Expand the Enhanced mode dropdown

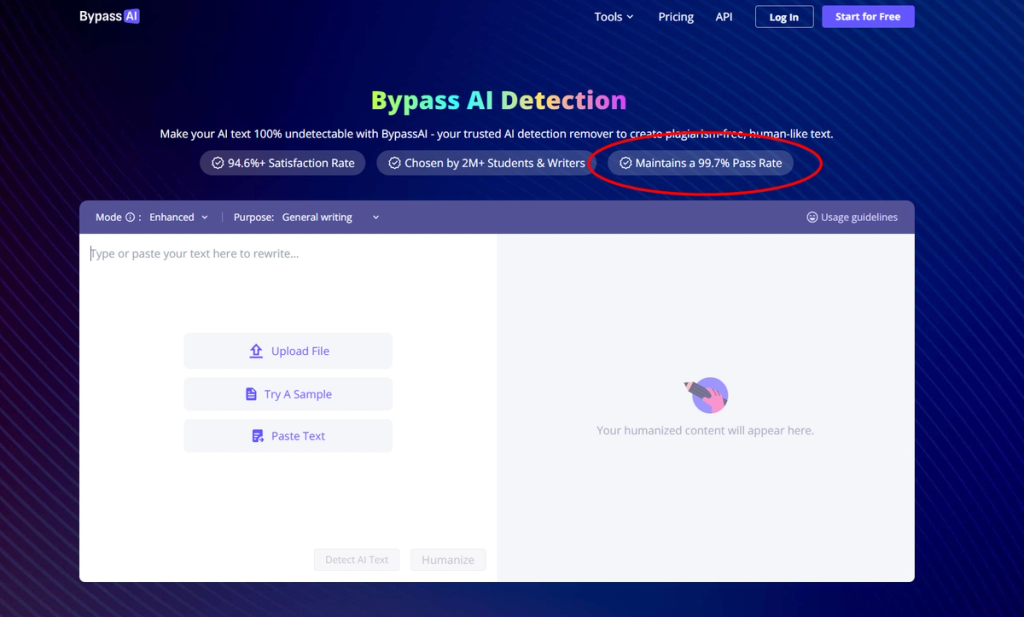point(178,217)
